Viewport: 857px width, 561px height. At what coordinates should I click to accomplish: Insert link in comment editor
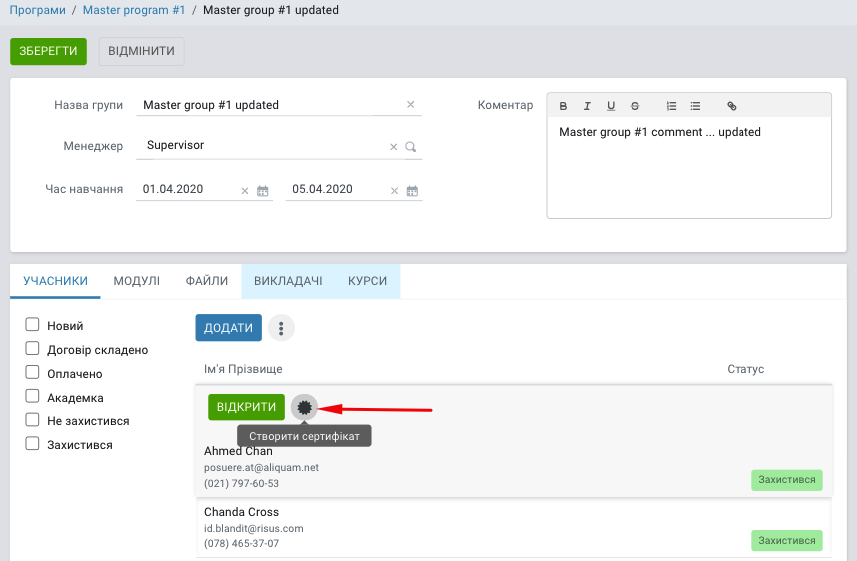click(x=732, y=106)
